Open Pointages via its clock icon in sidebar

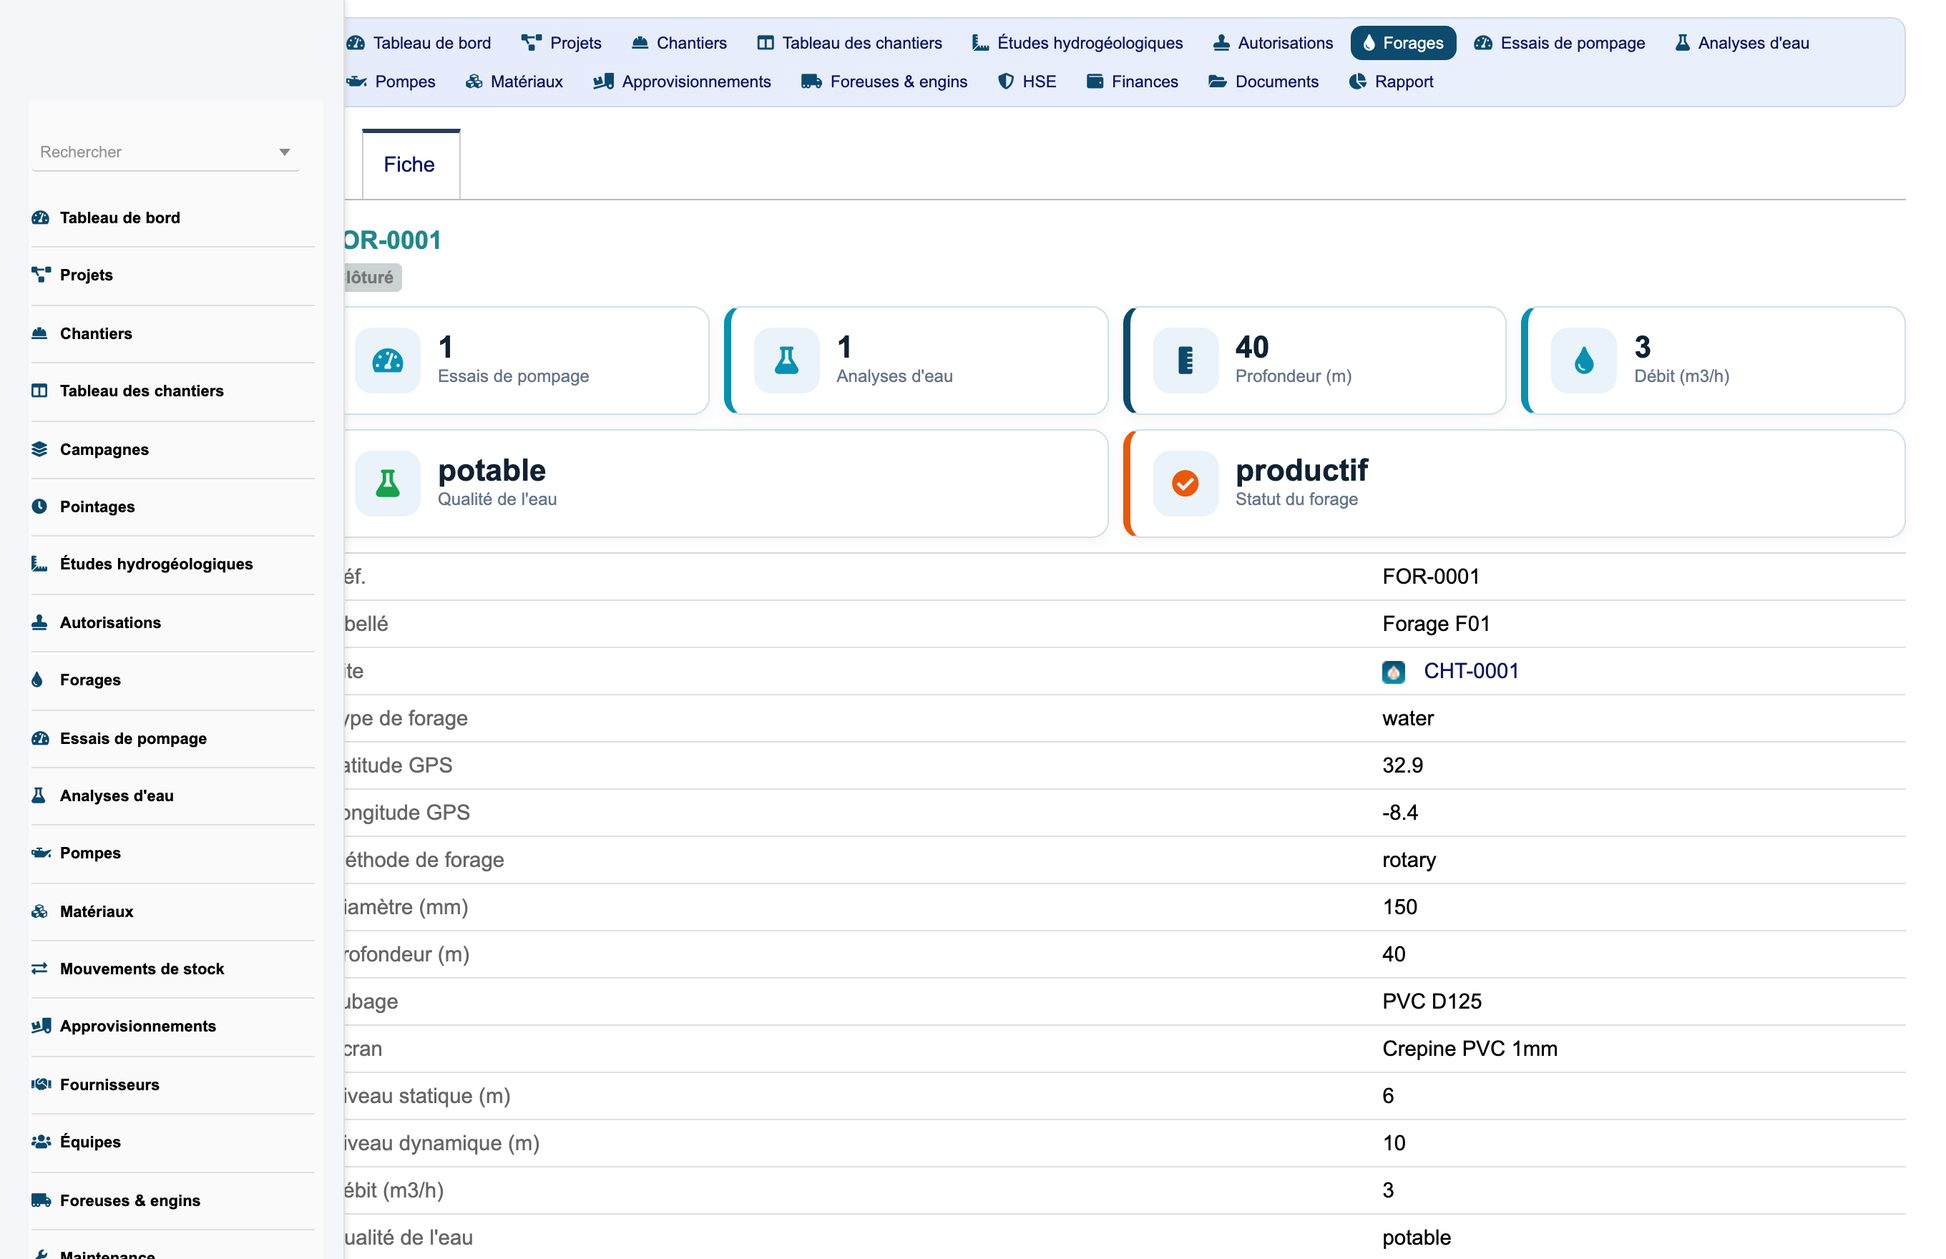39,506
